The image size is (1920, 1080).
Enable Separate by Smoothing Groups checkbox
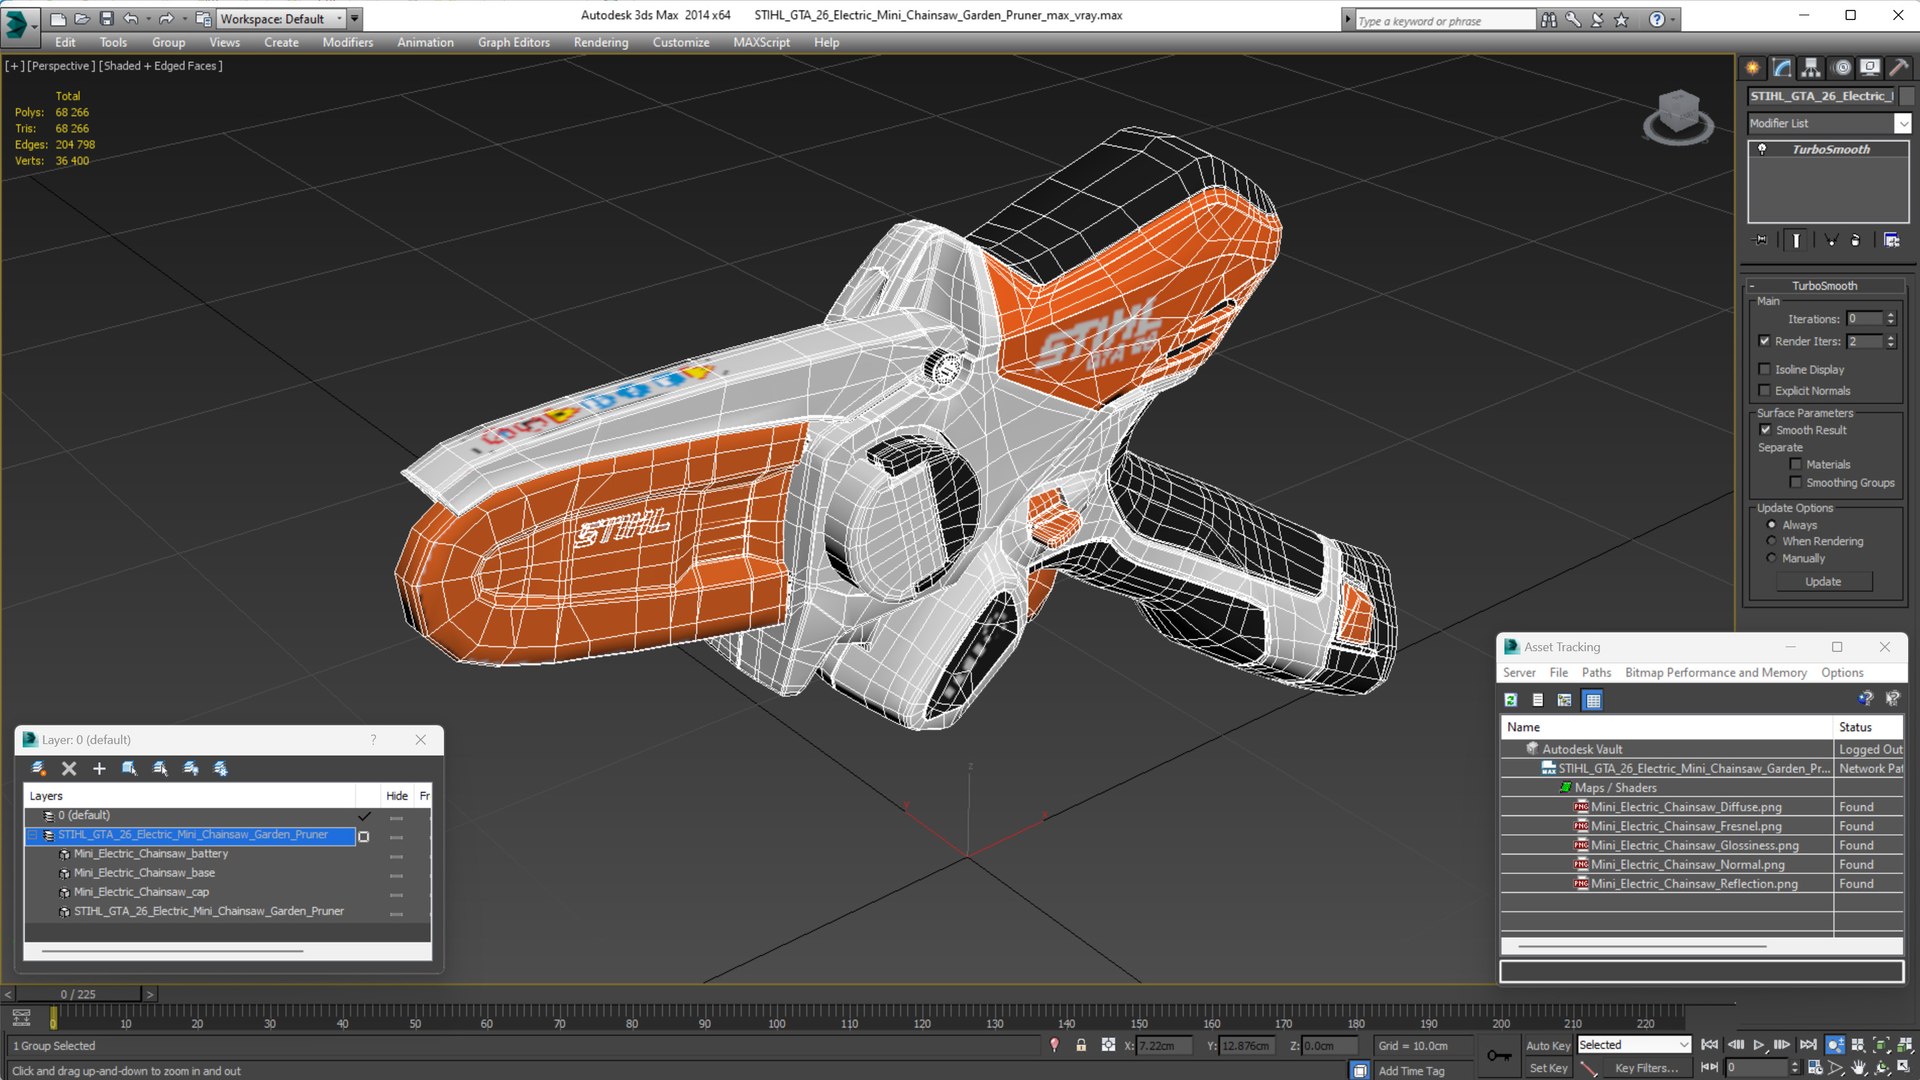click(x=1796, y=482)
